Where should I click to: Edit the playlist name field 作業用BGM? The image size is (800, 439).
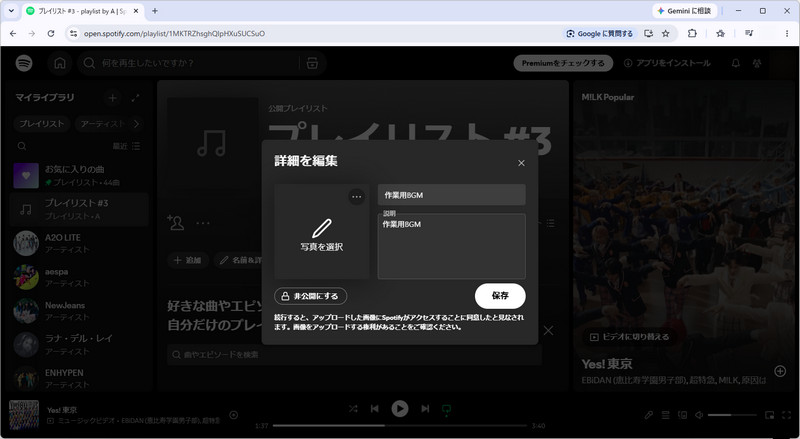(452, 195)
